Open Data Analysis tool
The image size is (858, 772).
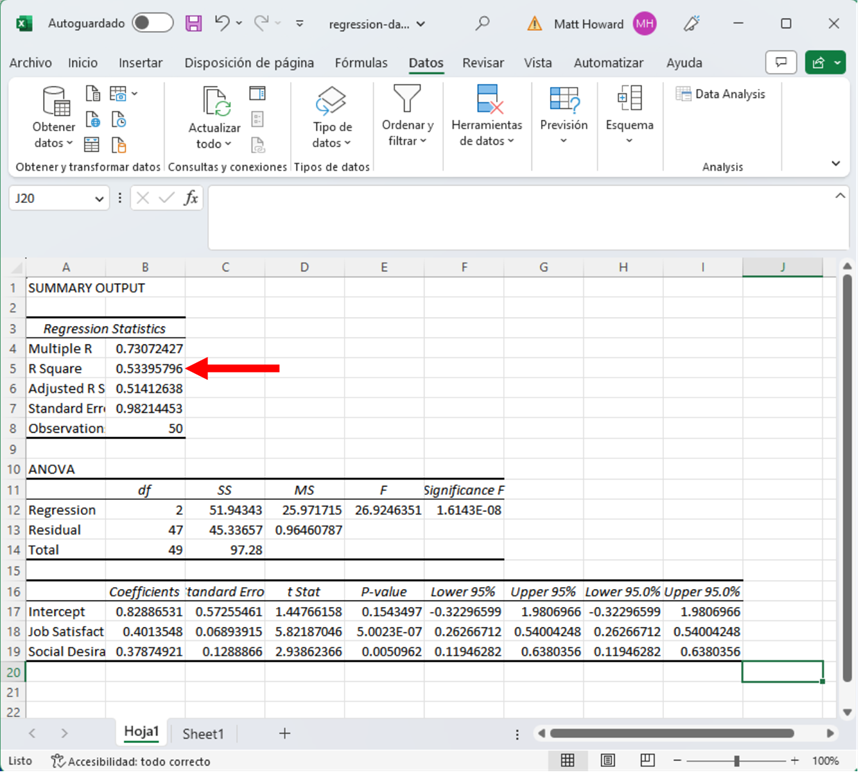click(x=720, y=94)
